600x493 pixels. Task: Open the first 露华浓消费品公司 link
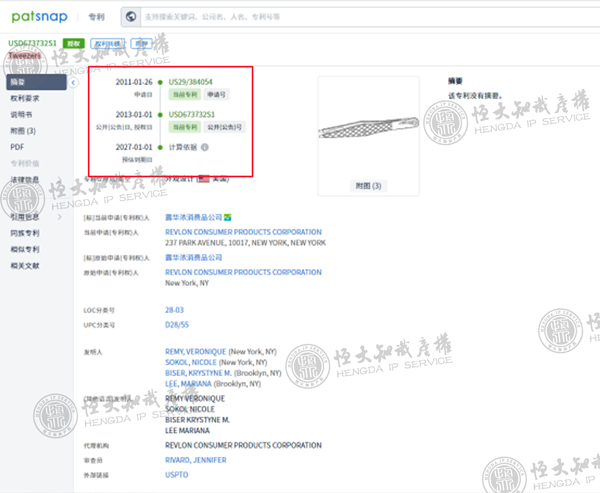(194, 217)
